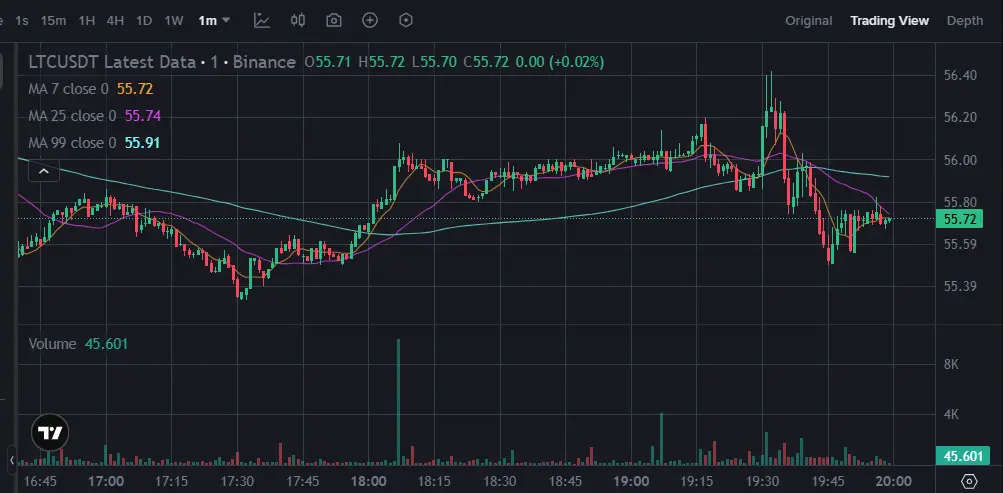Image resolution: width=1003 pixels, height=493 pixels.
Task: Click the tallest volume bar near 18:05
Action: point(399,402)
